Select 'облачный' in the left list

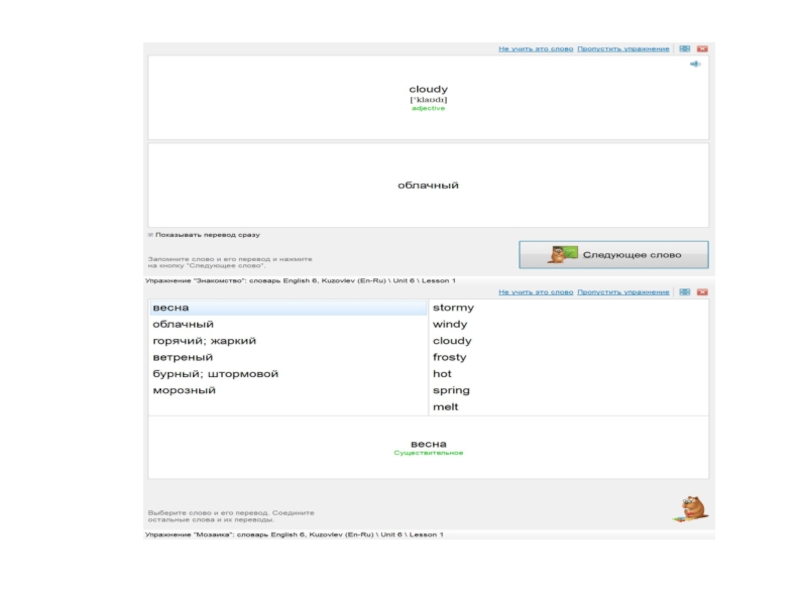(x=288, y=324)
